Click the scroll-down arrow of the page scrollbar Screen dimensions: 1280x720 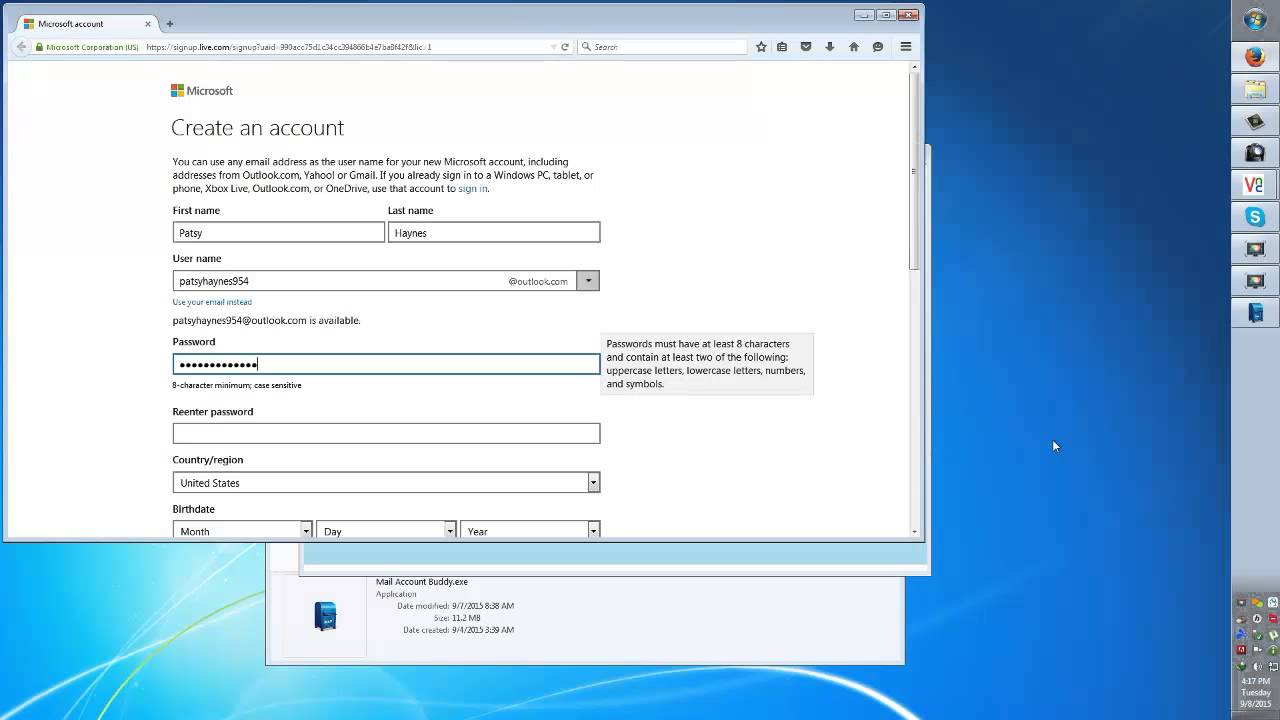click(x=914, y=532)
